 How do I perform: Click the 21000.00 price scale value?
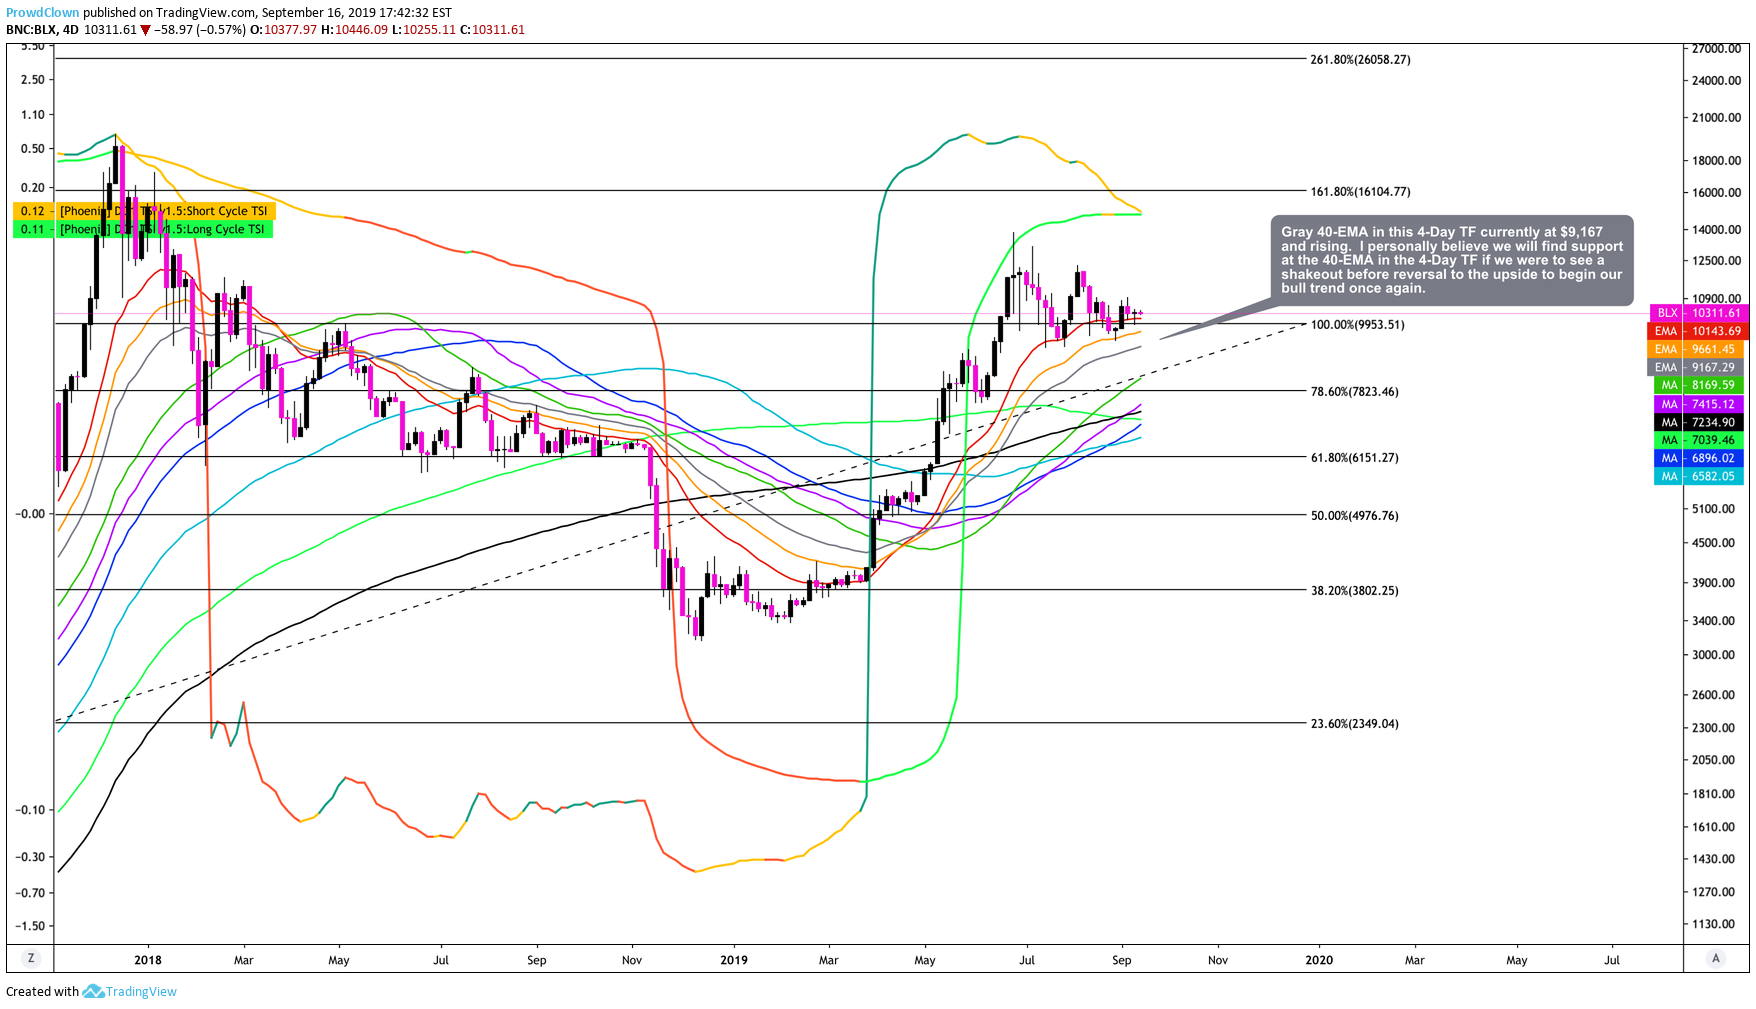point(1716,117)
